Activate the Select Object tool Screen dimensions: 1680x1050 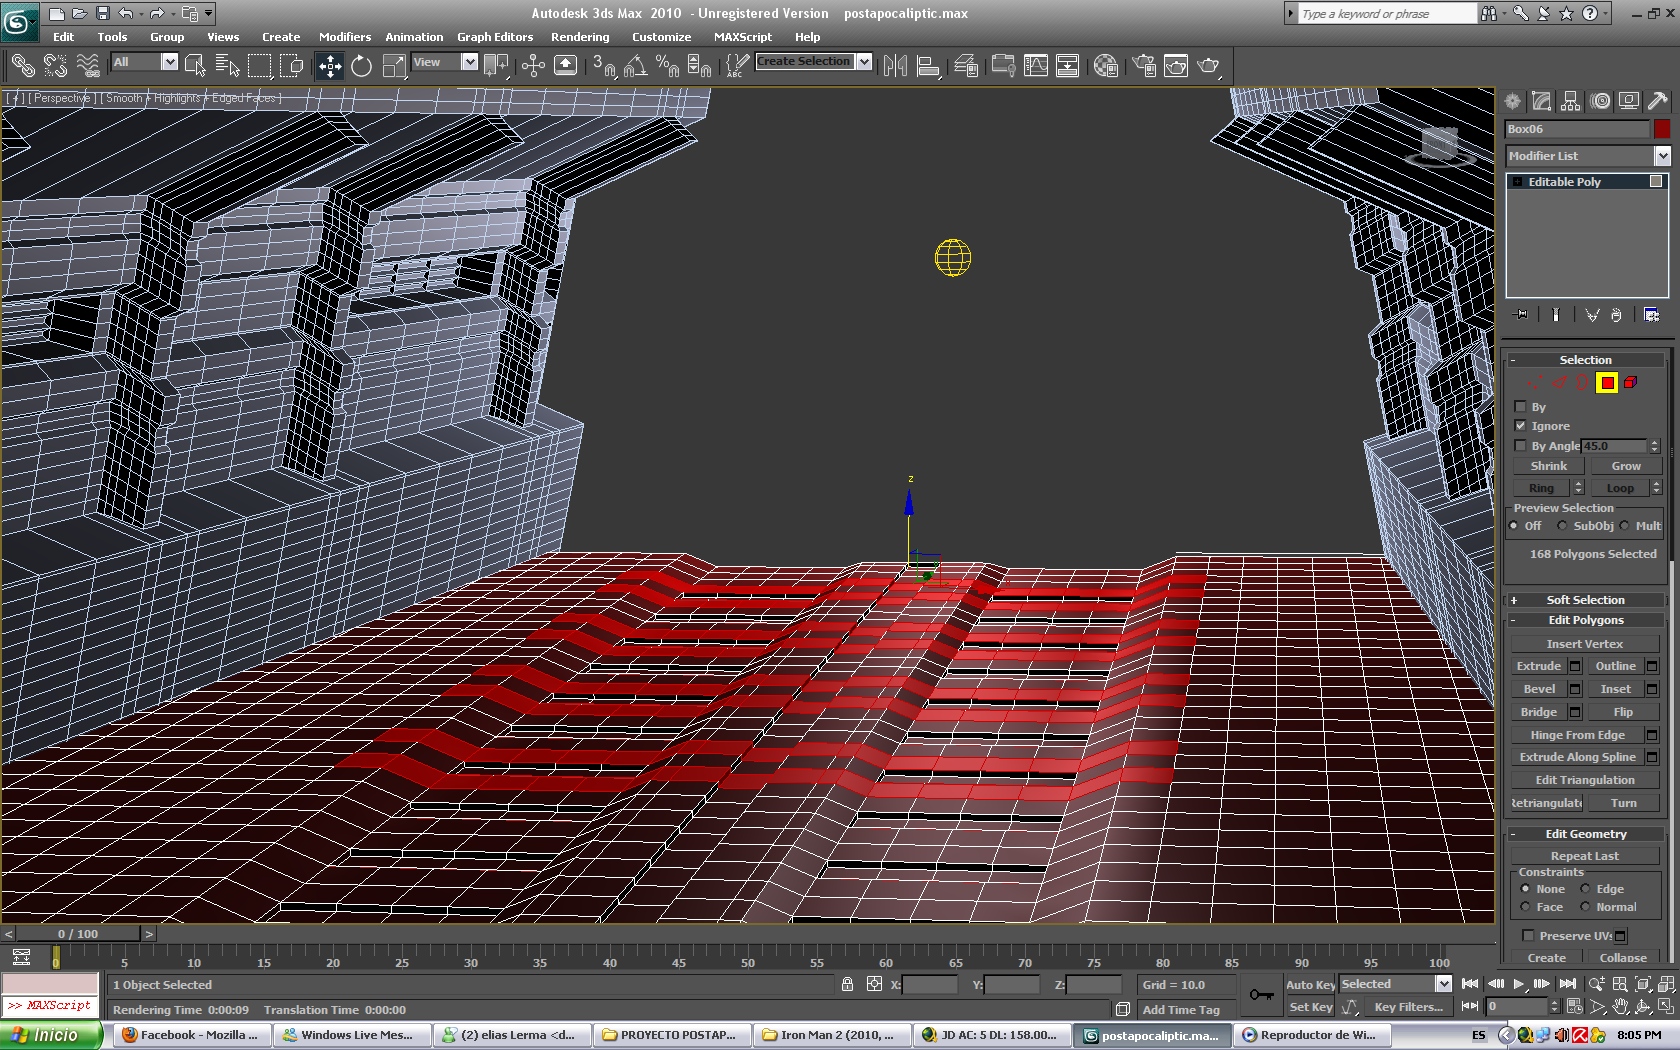point(195,66)
